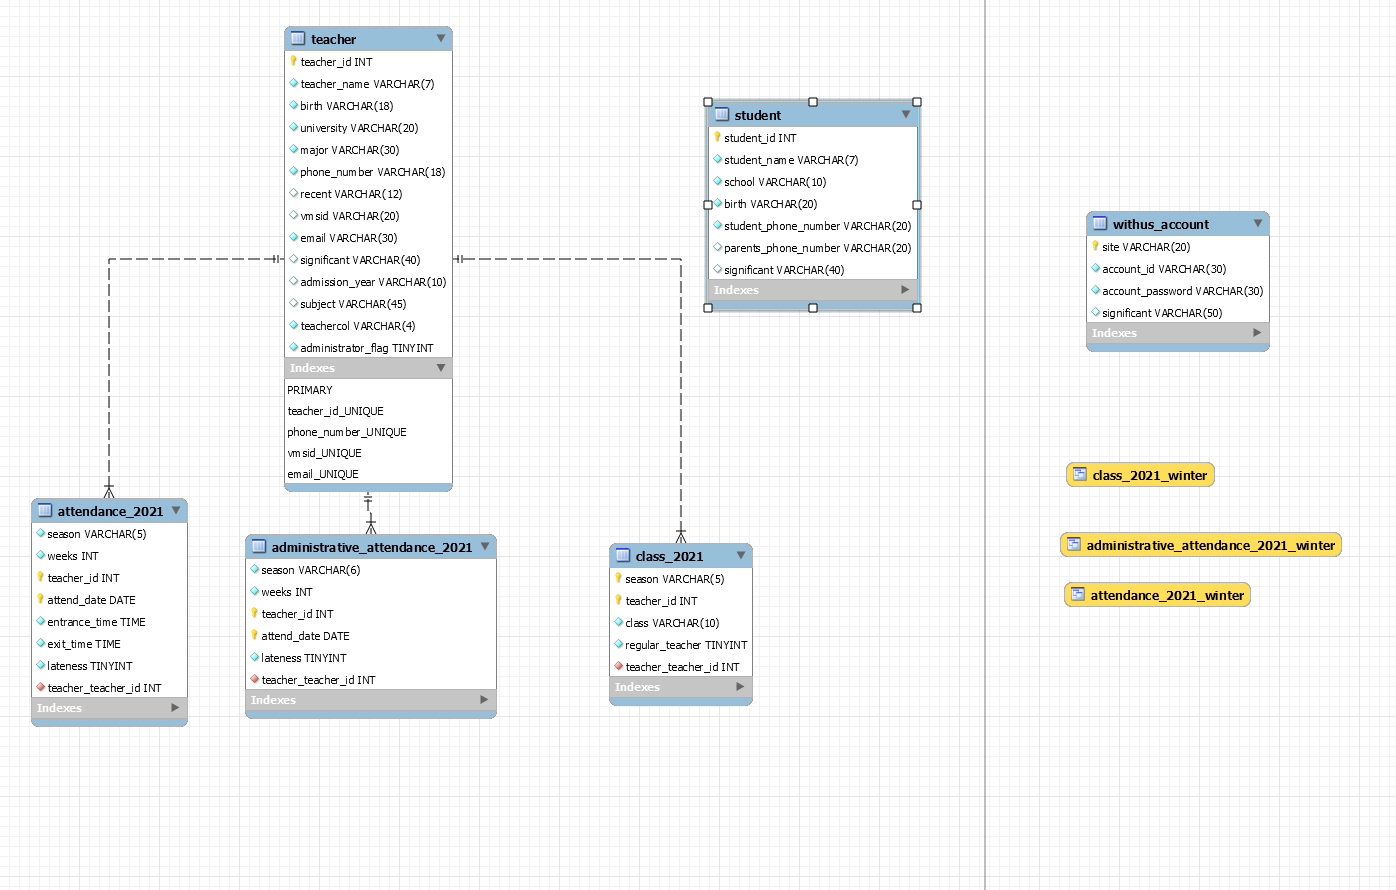The height and width of the screenshot is (890, 1396).
Task: Click the student_id primary key icon
Action: (717, 138)
